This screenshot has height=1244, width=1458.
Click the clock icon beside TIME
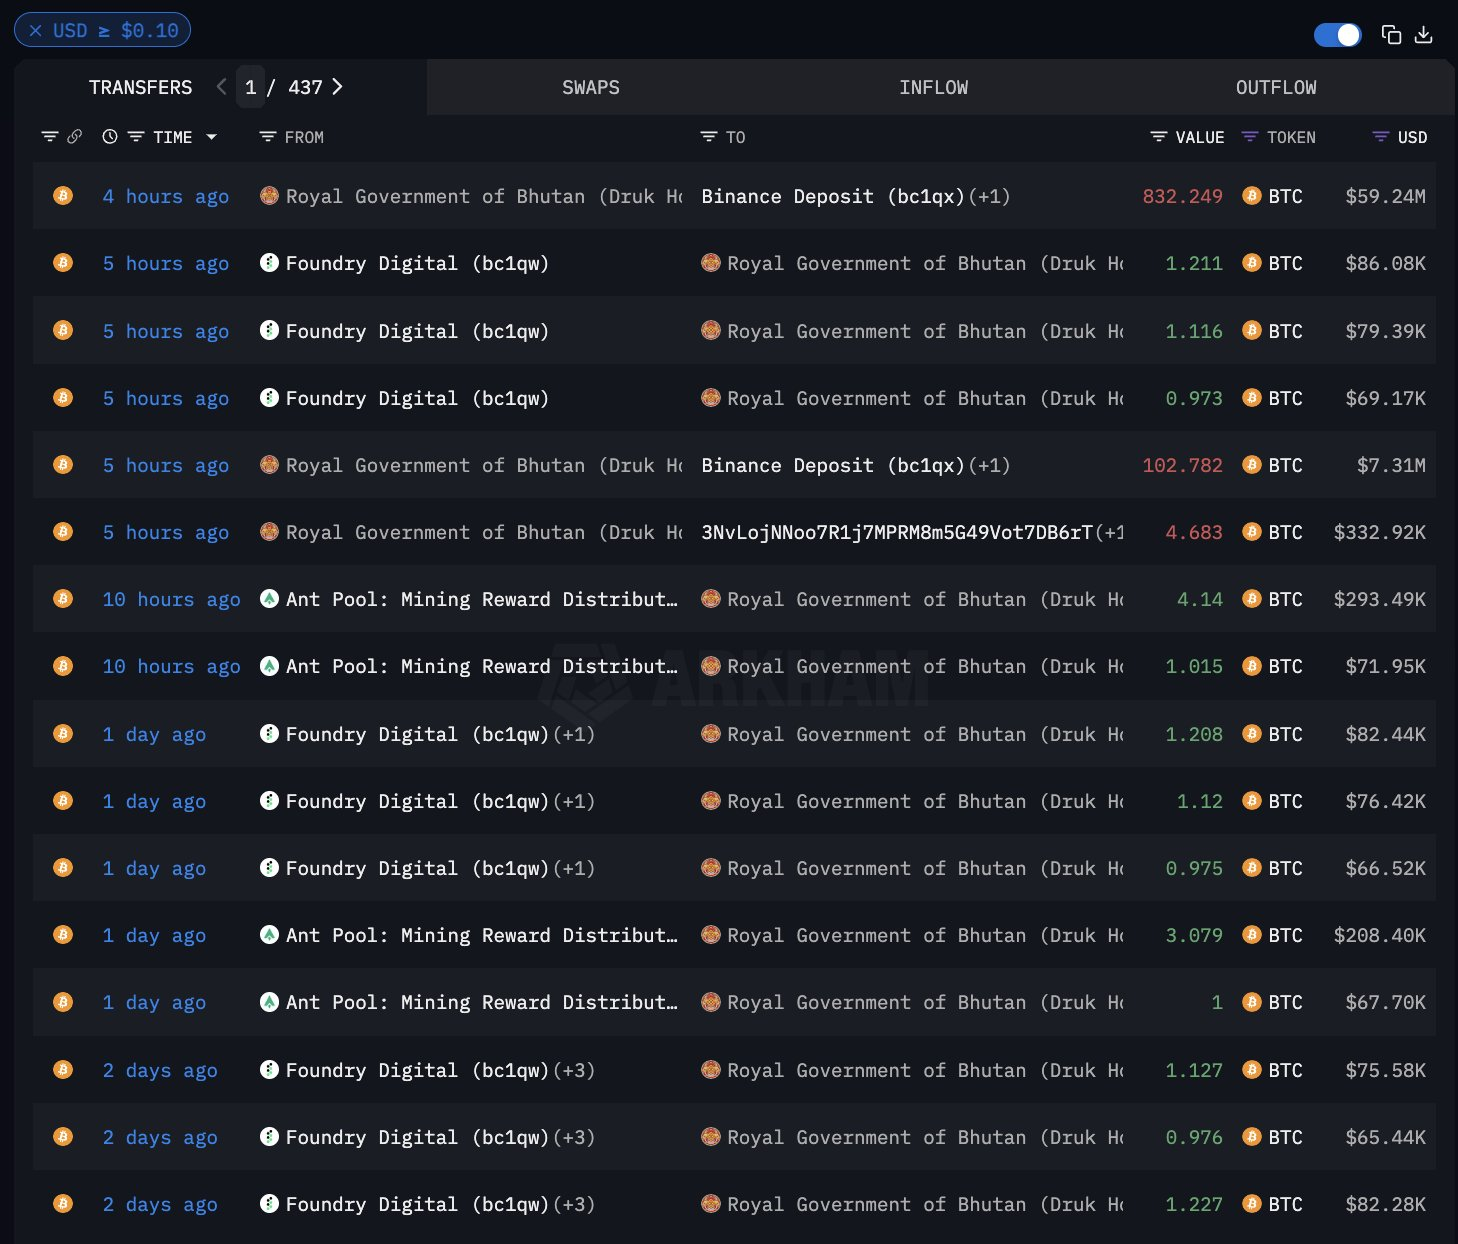110,137
